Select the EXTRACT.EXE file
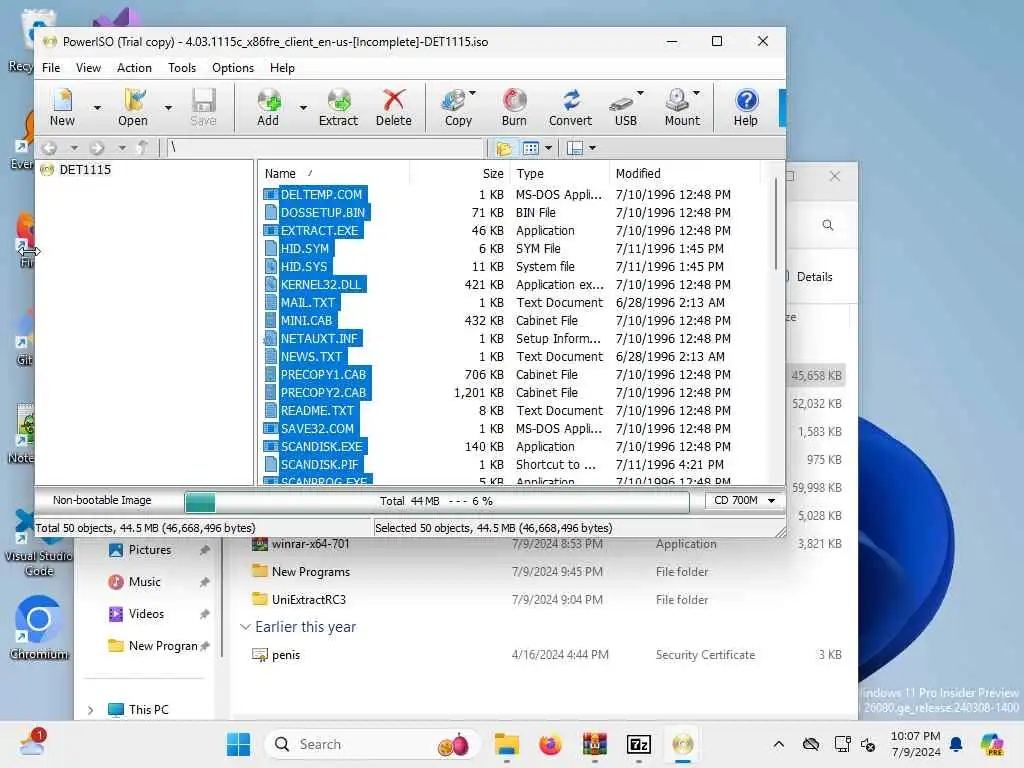Viewport: 1024px width, 768px height. (319, 231)
